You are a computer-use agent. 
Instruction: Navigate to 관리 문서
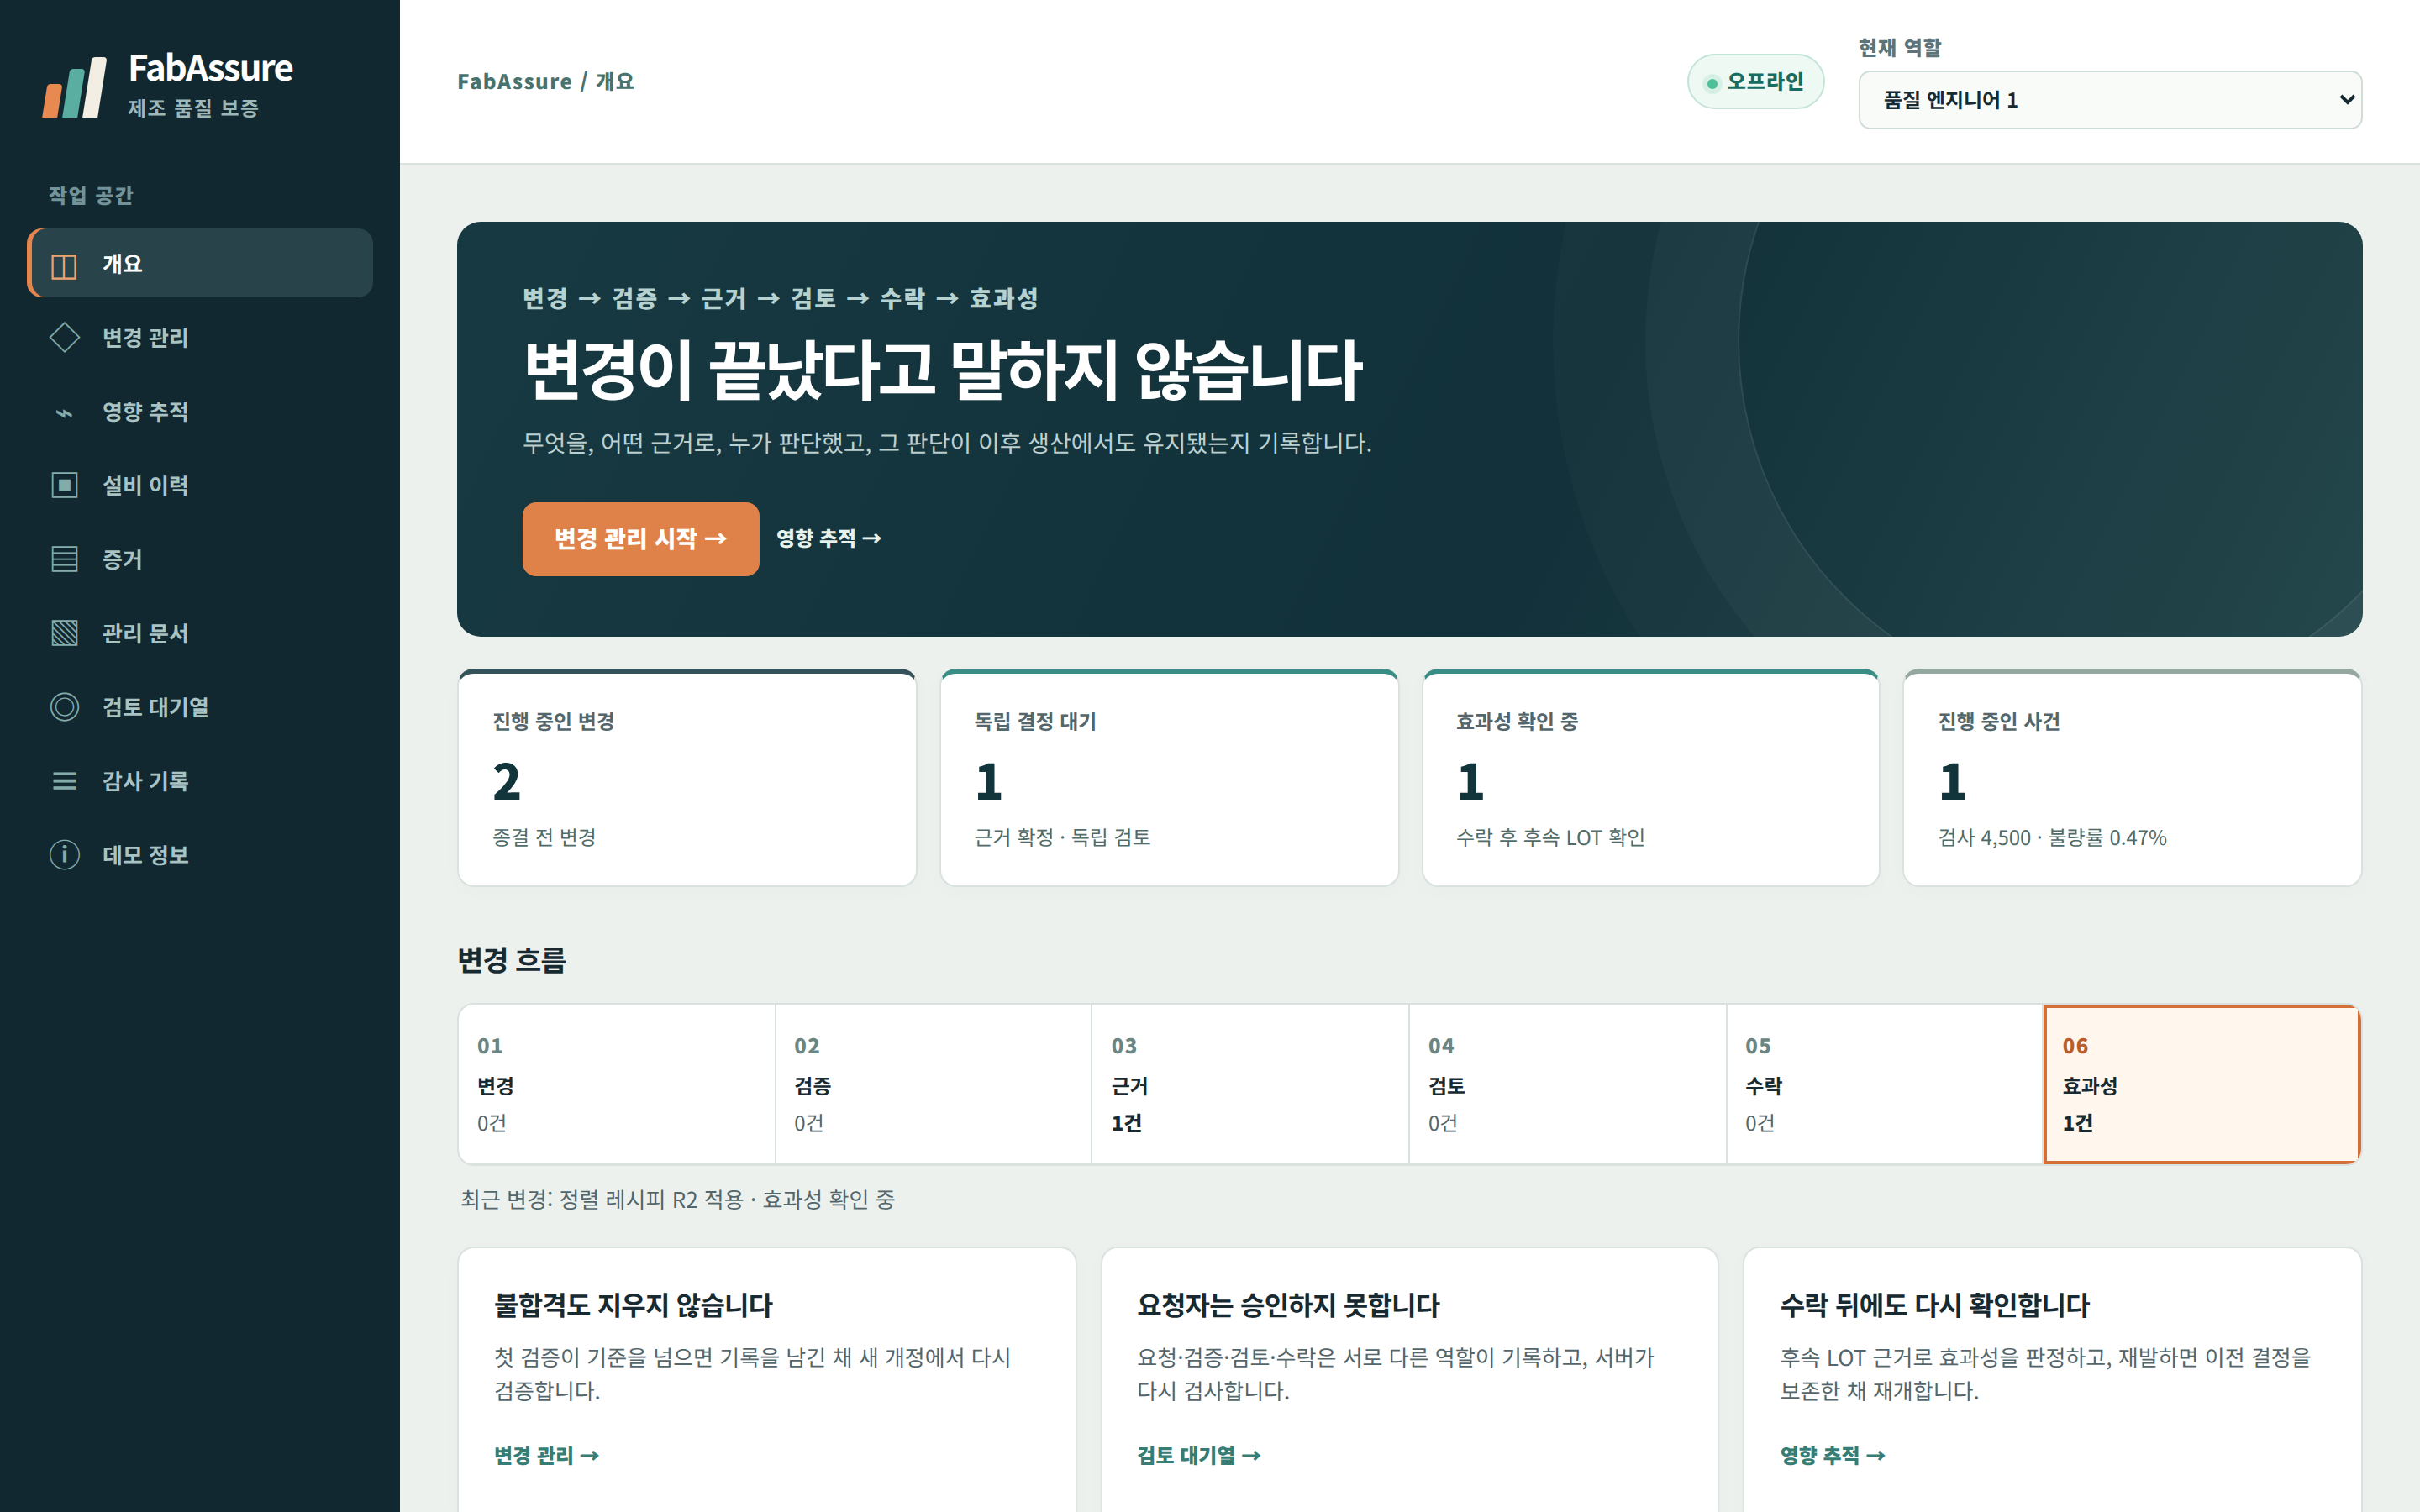tap(200, 633)
